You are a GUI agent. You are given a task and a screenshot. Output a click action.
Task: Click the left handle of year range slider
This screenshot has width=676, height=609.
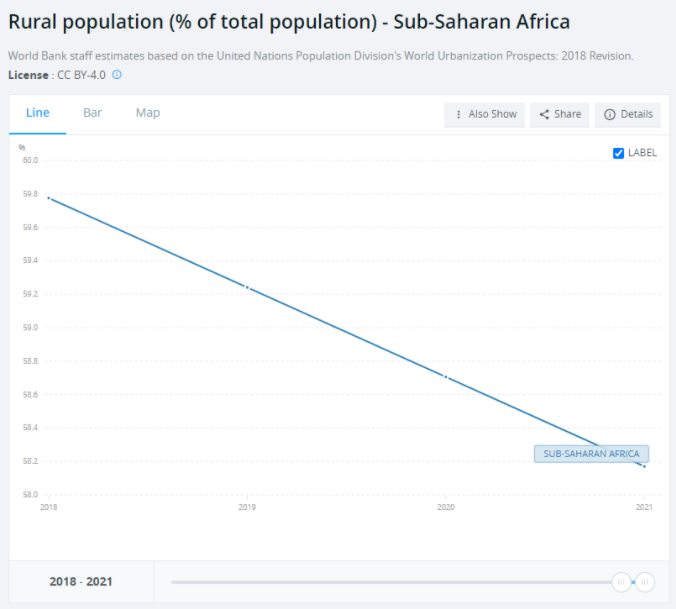621,581
